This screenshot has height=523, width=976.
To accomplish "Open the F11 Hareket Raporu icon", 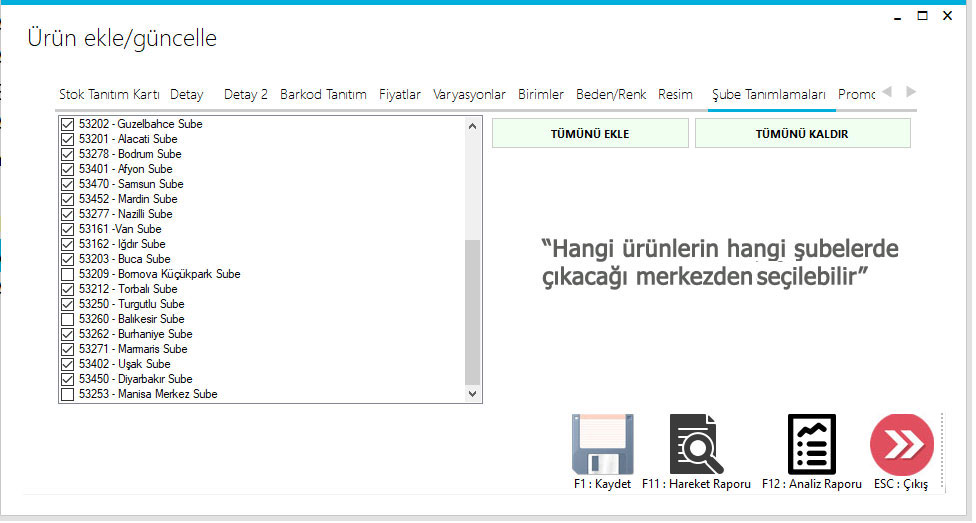I will click(696, 445).
